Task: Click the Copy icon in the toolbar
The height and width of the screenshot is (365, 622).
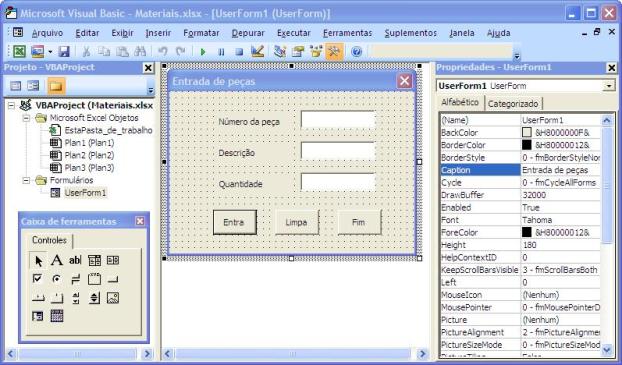Action: pyautogui.click(x=104, y=52)
